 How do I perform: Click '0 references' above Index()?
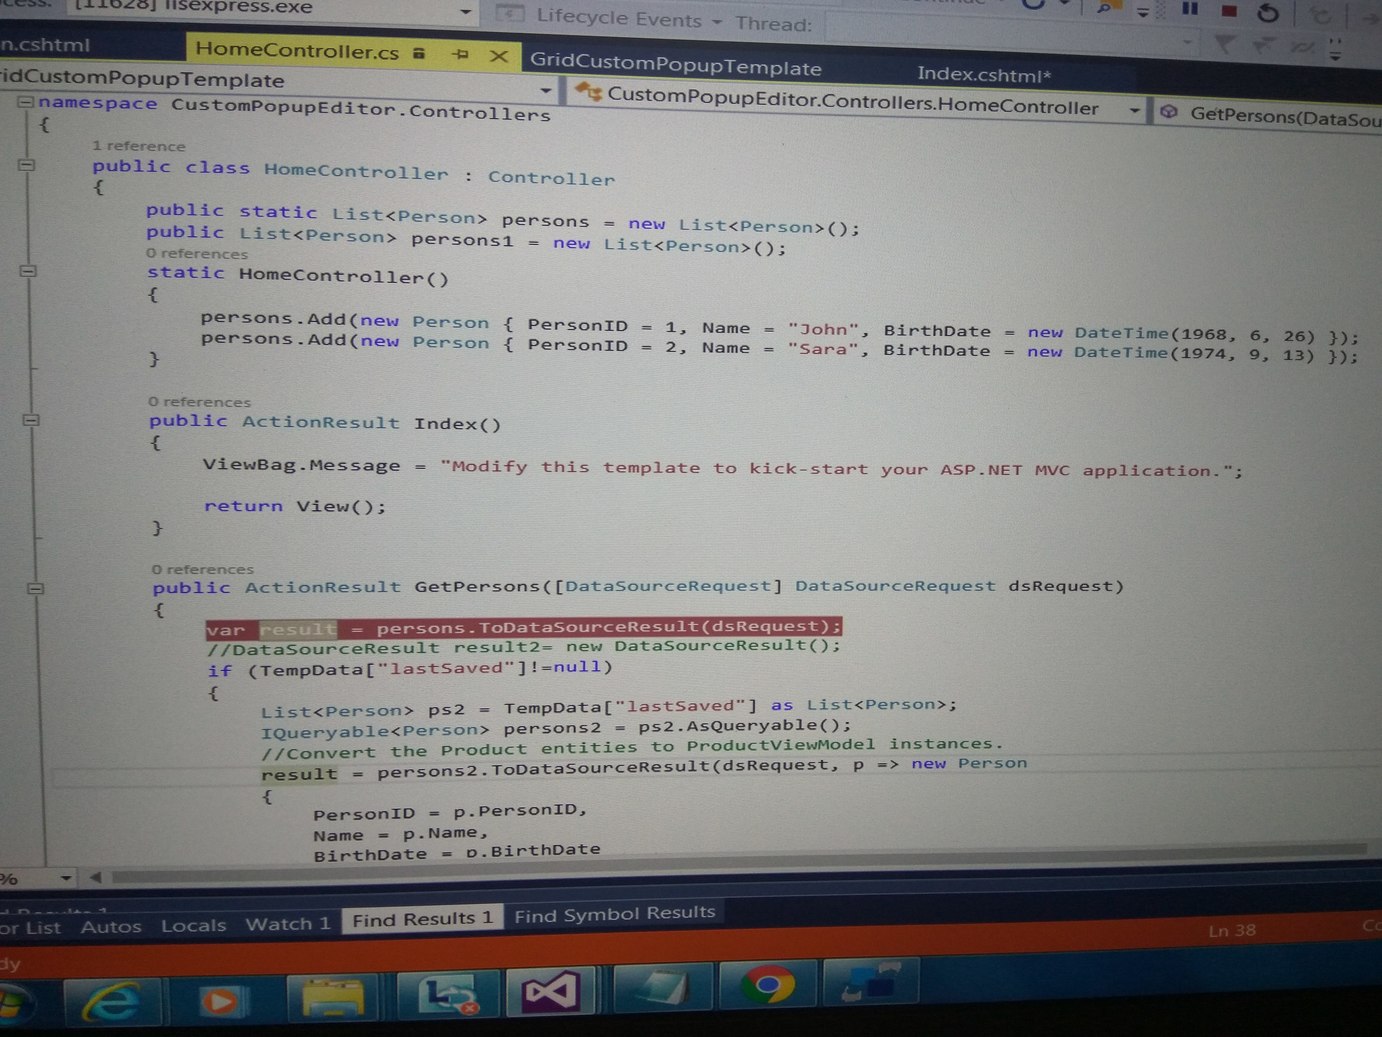tap(200, 402)
